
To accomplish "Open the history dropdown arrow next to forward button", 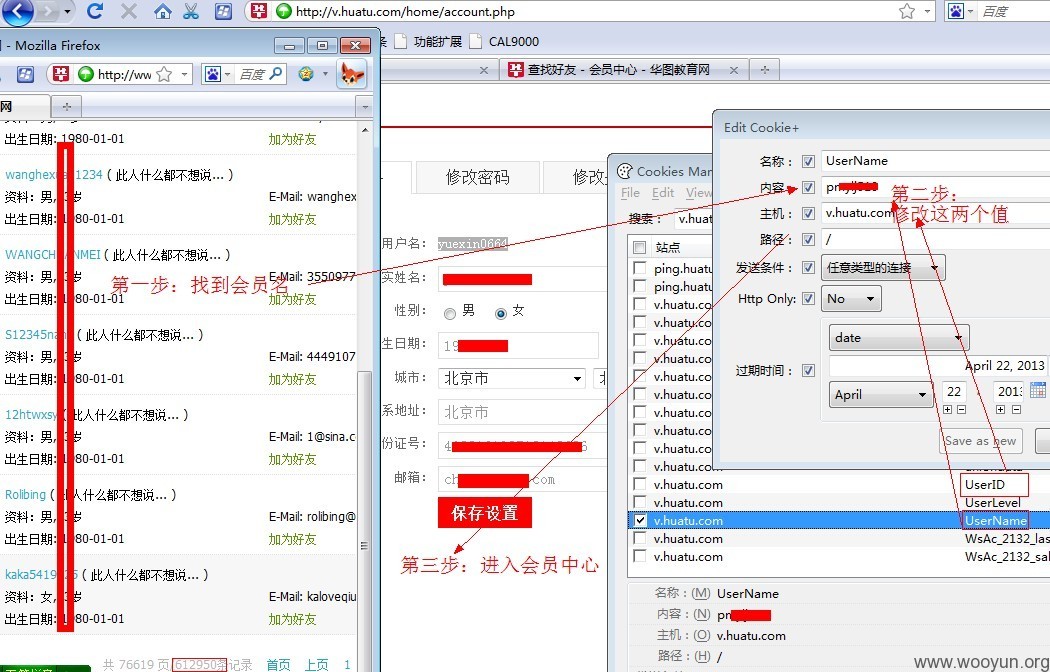I will pyautogui.click(x=67, y=11).
